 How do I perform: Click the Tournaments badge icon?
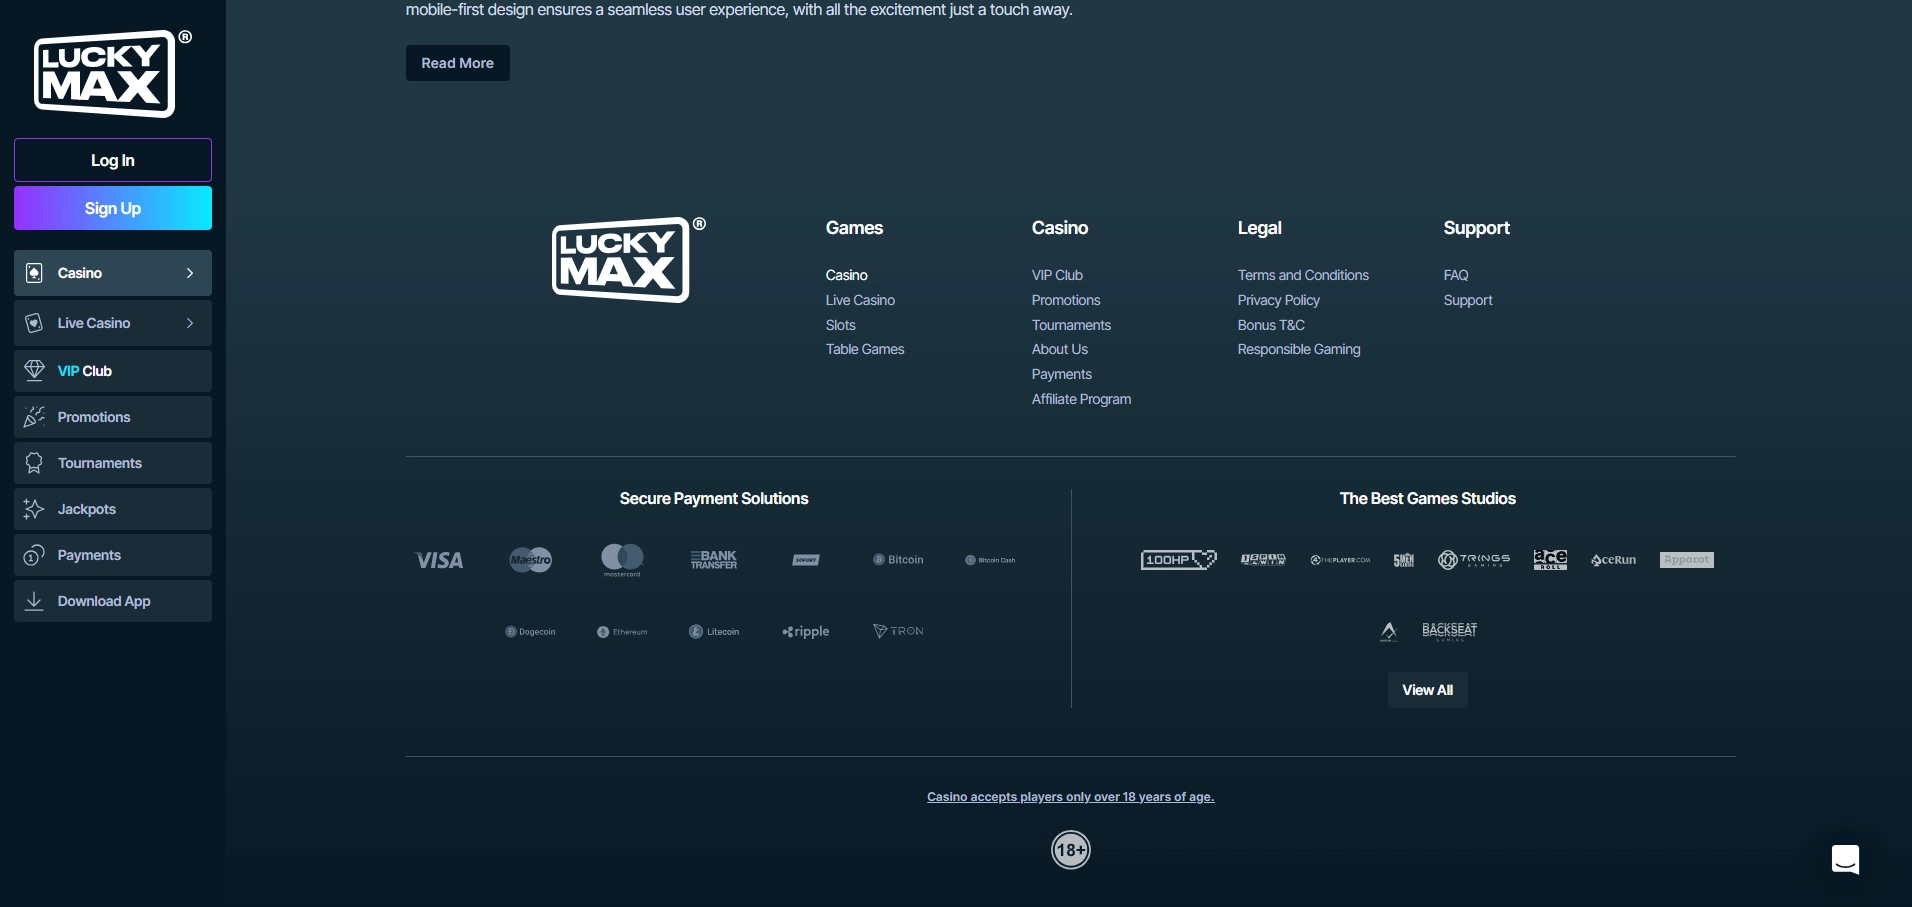(x=35, y=462)
